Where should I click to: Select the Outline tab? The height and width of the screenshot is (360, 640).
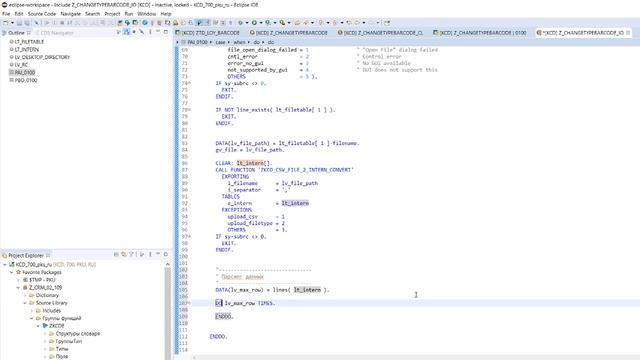pos(16,33)
